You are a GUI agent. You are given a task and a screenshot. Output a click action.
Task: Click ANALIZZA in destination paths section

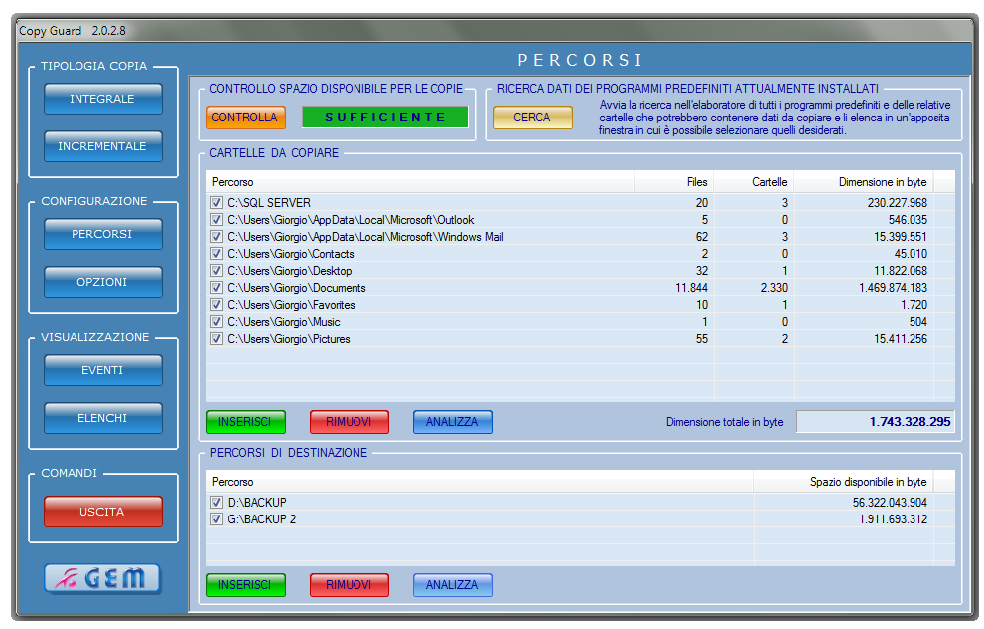[x=452, y=585]
